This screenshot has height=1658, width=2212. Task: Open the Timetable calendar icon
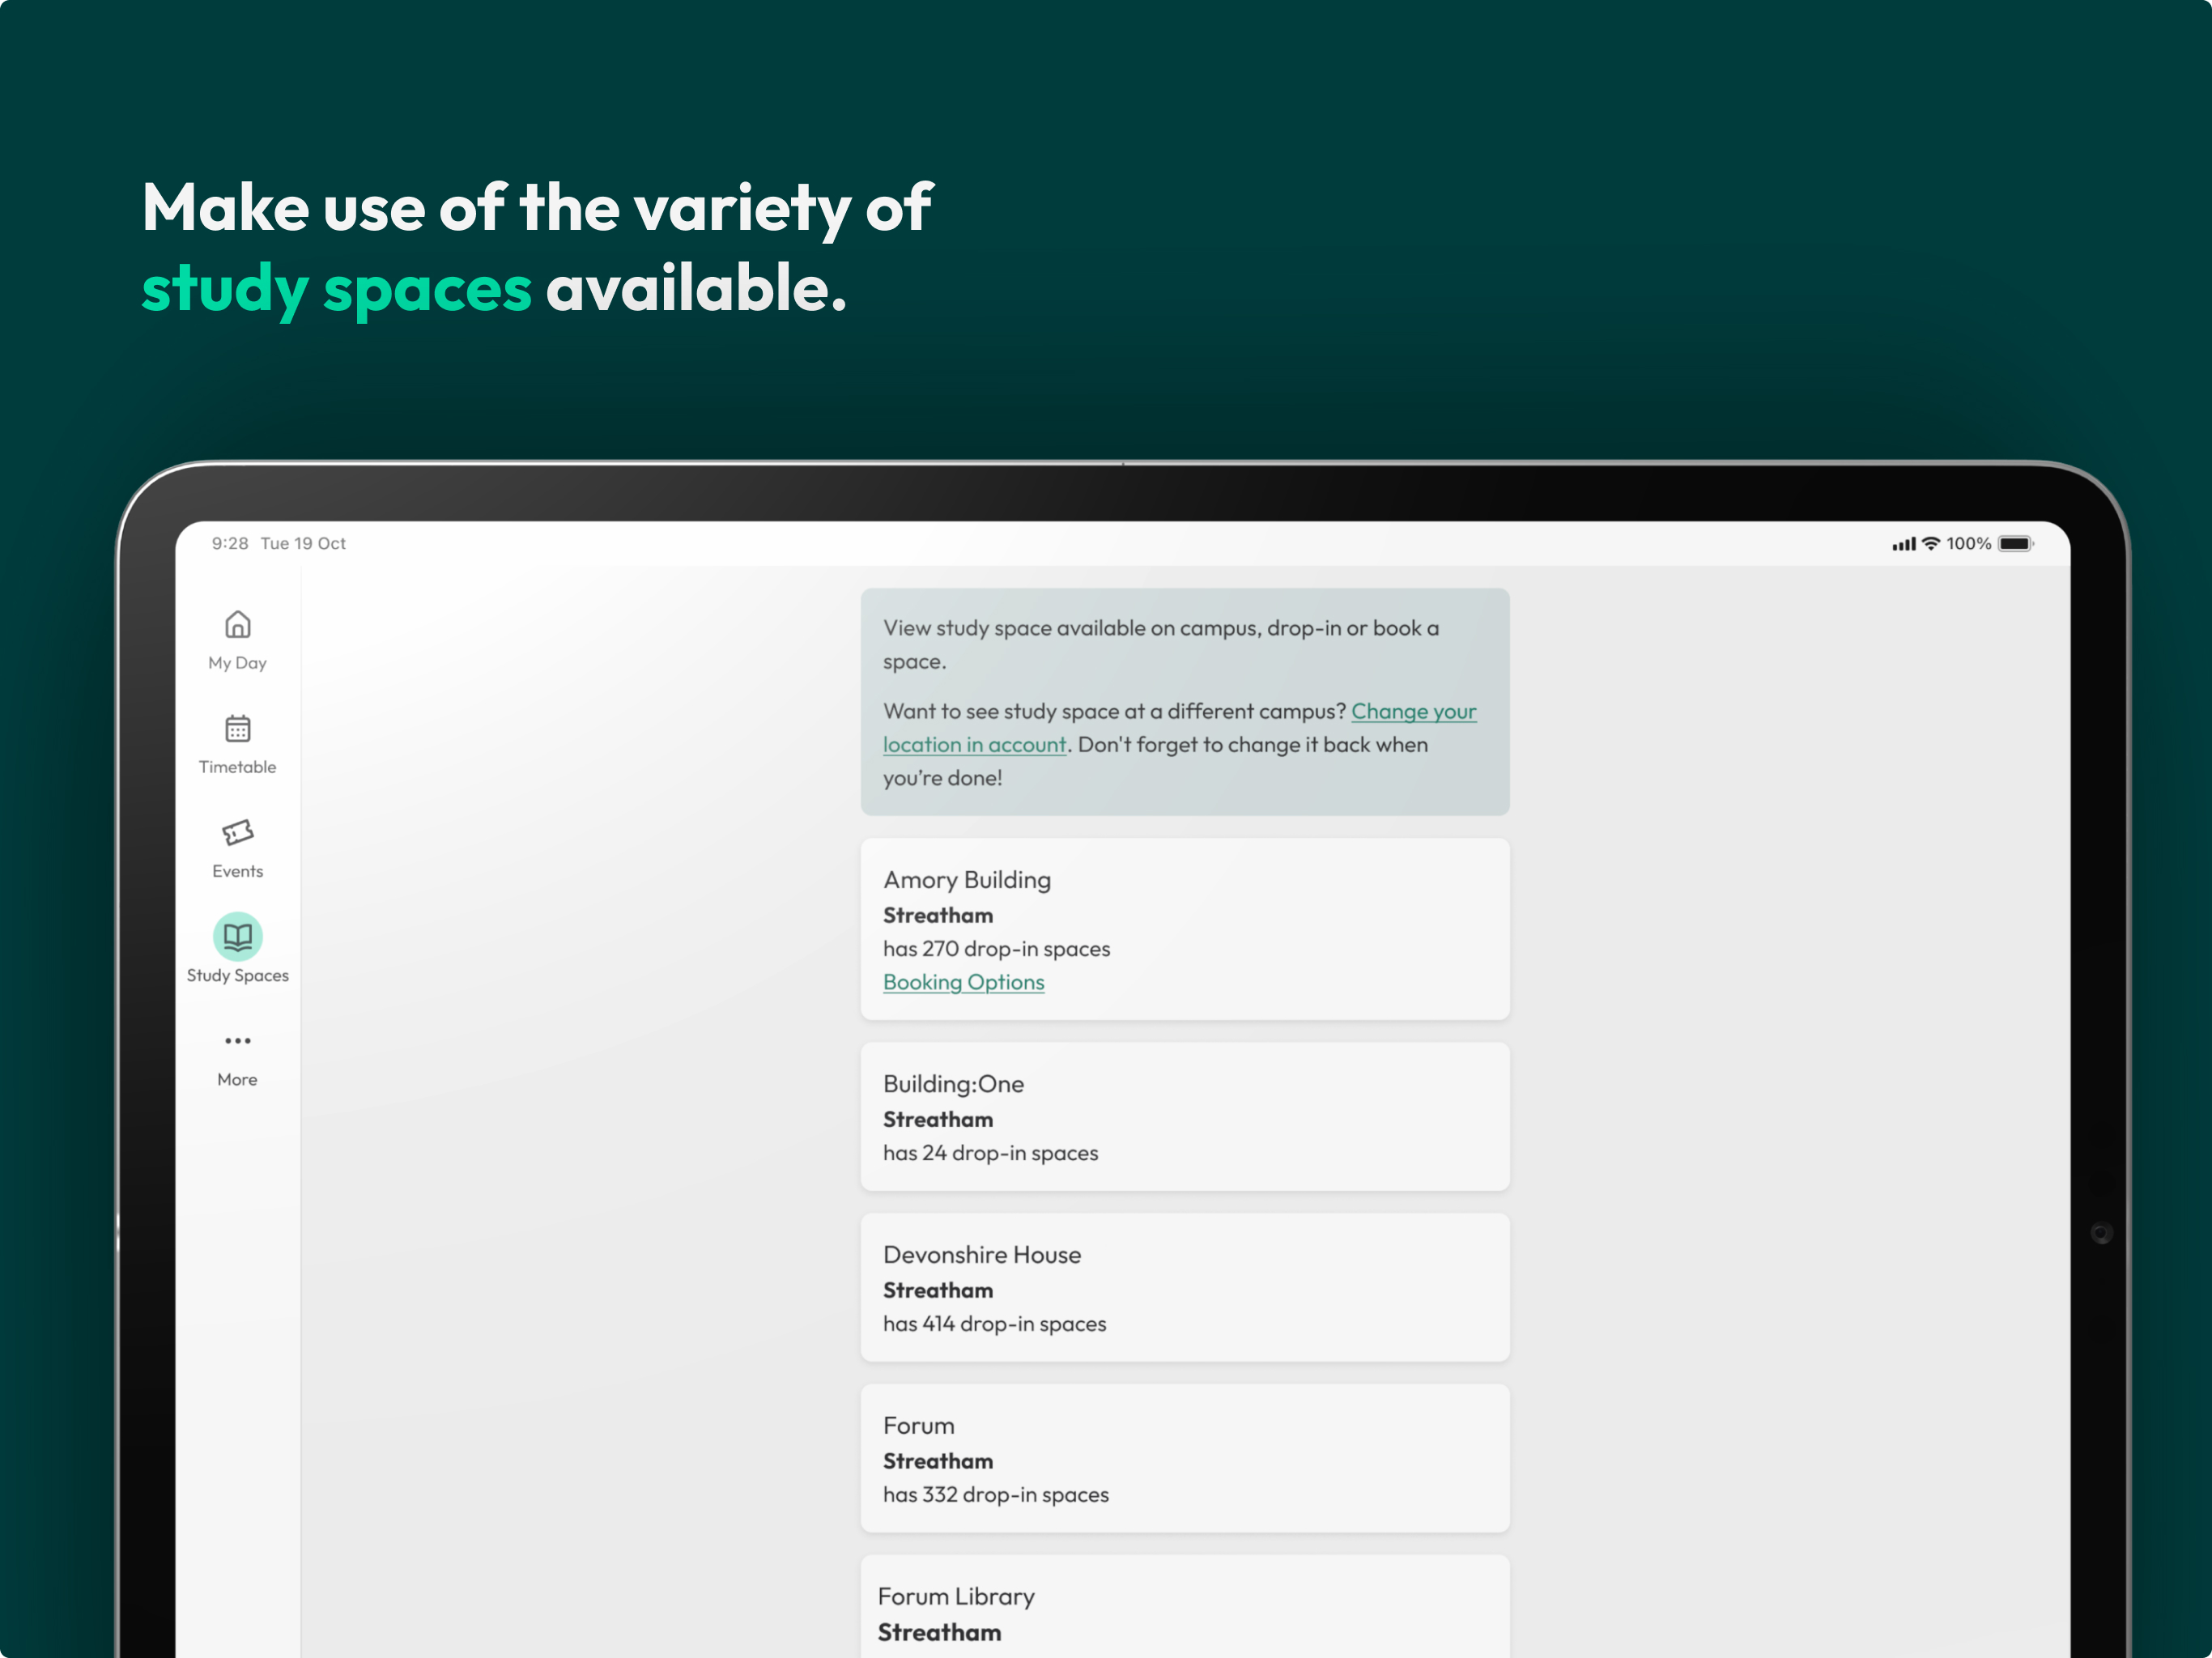click(237, 728)
